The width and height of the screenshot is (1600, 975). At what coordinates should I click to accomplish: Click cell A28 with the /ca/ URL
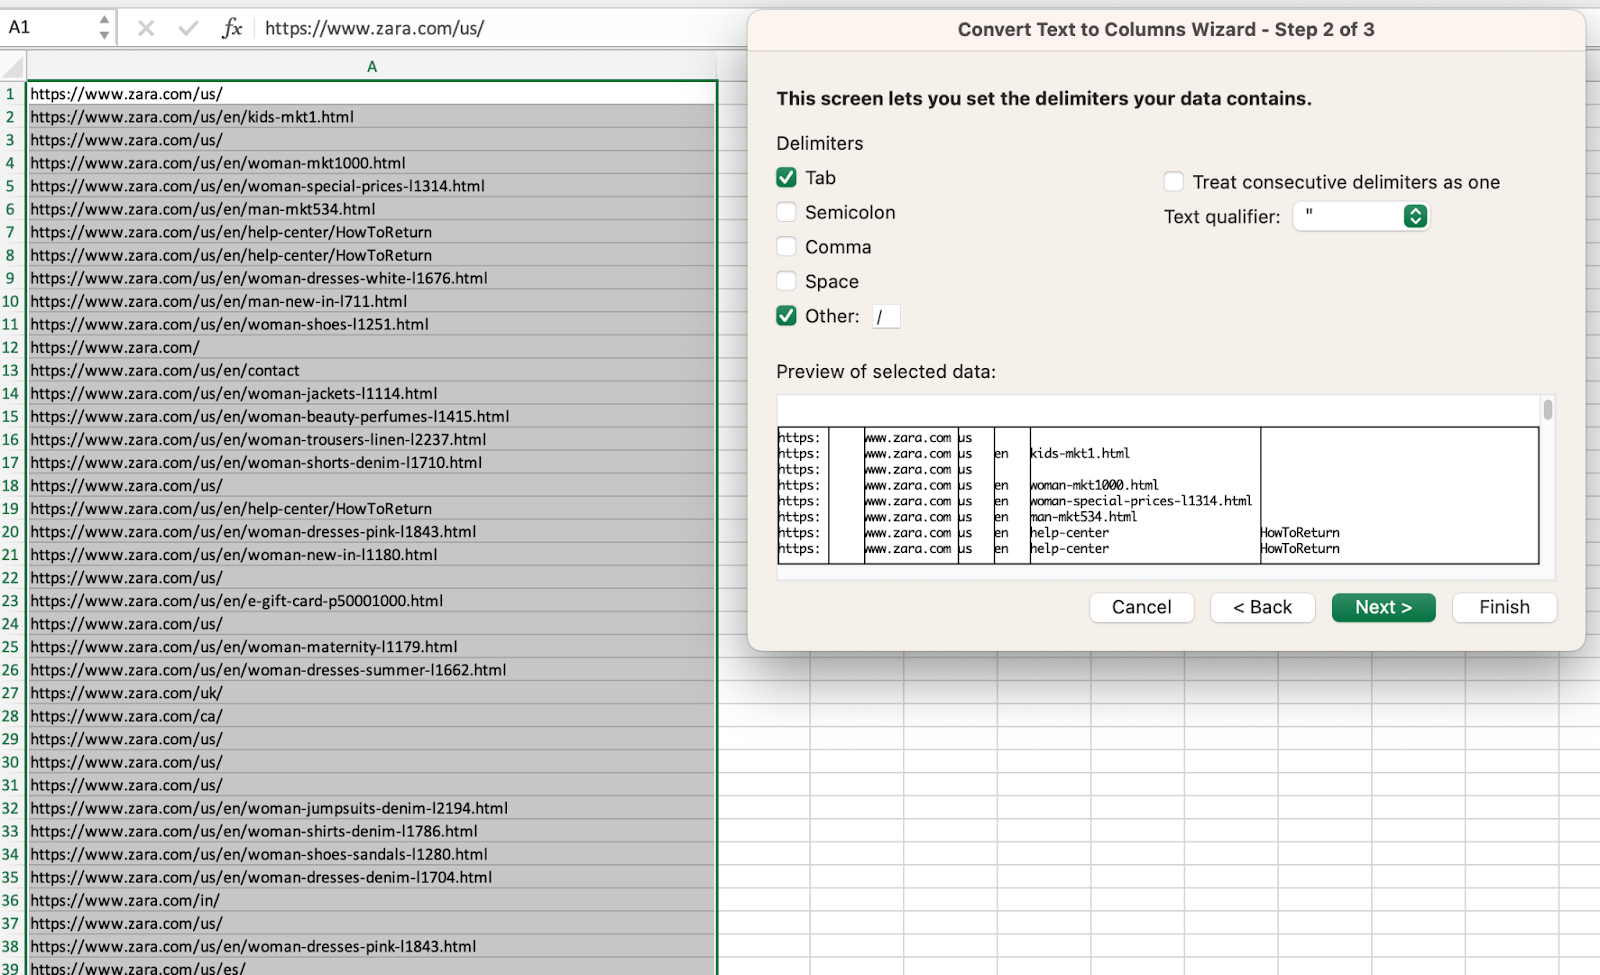point(372,716)
